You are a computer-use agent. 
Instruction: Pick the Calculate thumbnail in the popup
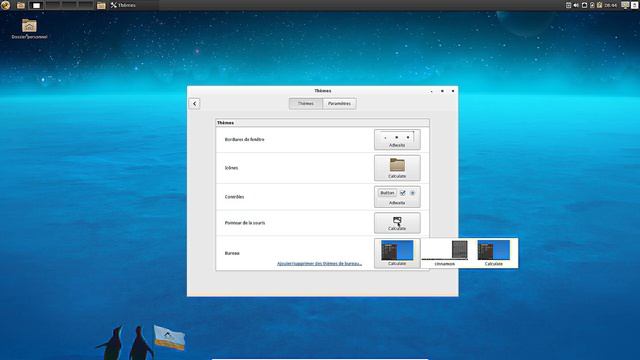point(493,253)
